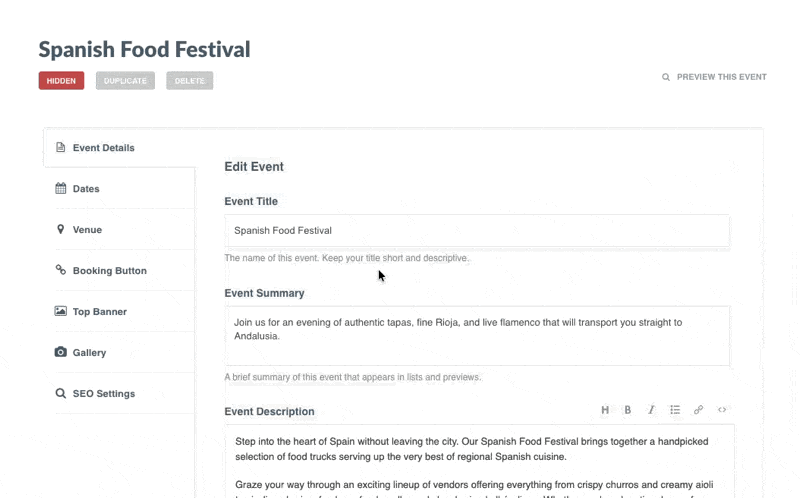Toggle italic in description editor

pyautogui.click(x=651, y=410)
